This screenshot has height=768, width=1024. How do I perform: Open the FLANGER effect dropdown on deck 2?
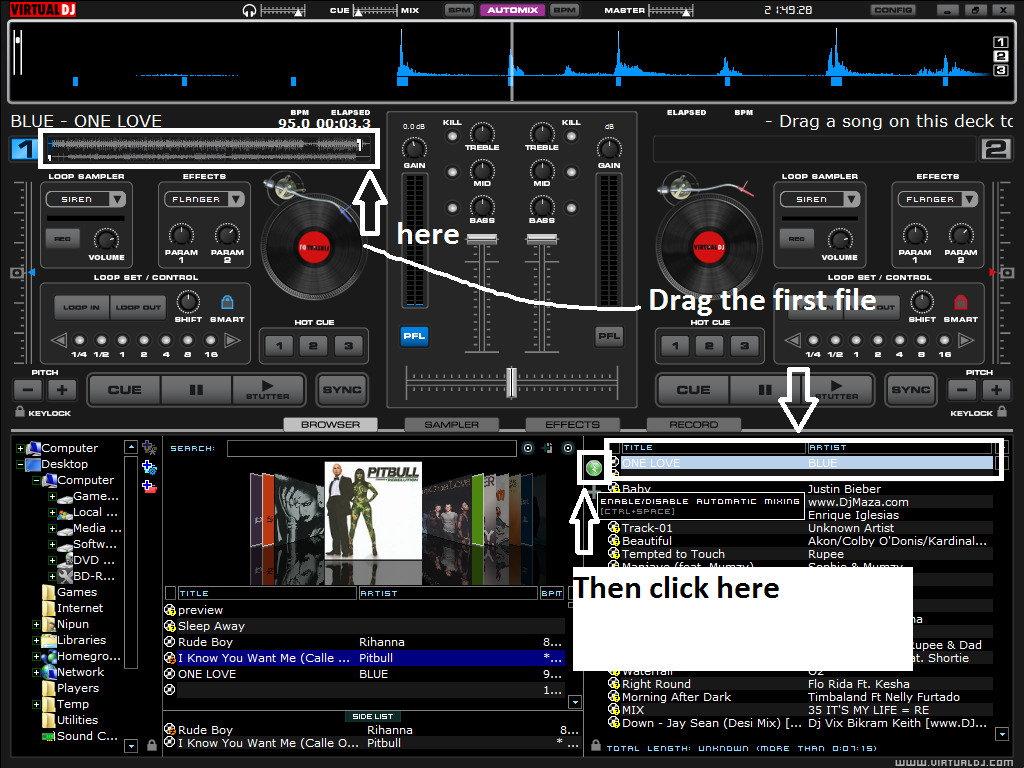(936, 198)
